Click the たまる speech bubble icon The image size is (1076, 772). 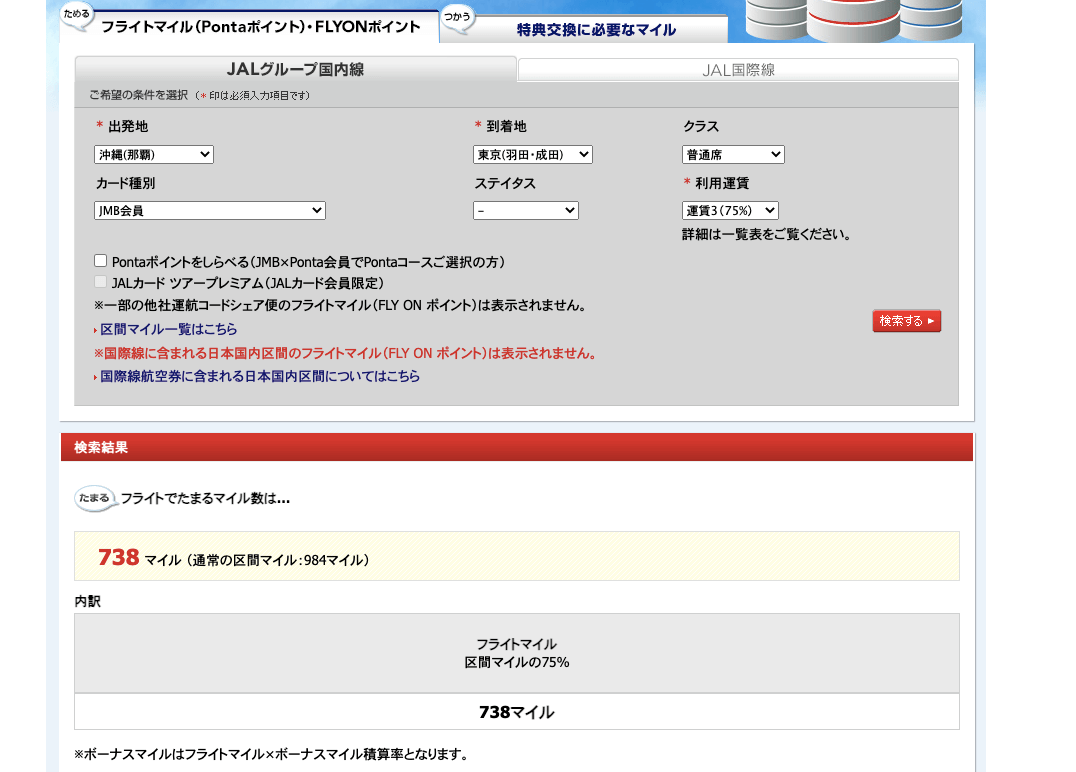[95, 498]
